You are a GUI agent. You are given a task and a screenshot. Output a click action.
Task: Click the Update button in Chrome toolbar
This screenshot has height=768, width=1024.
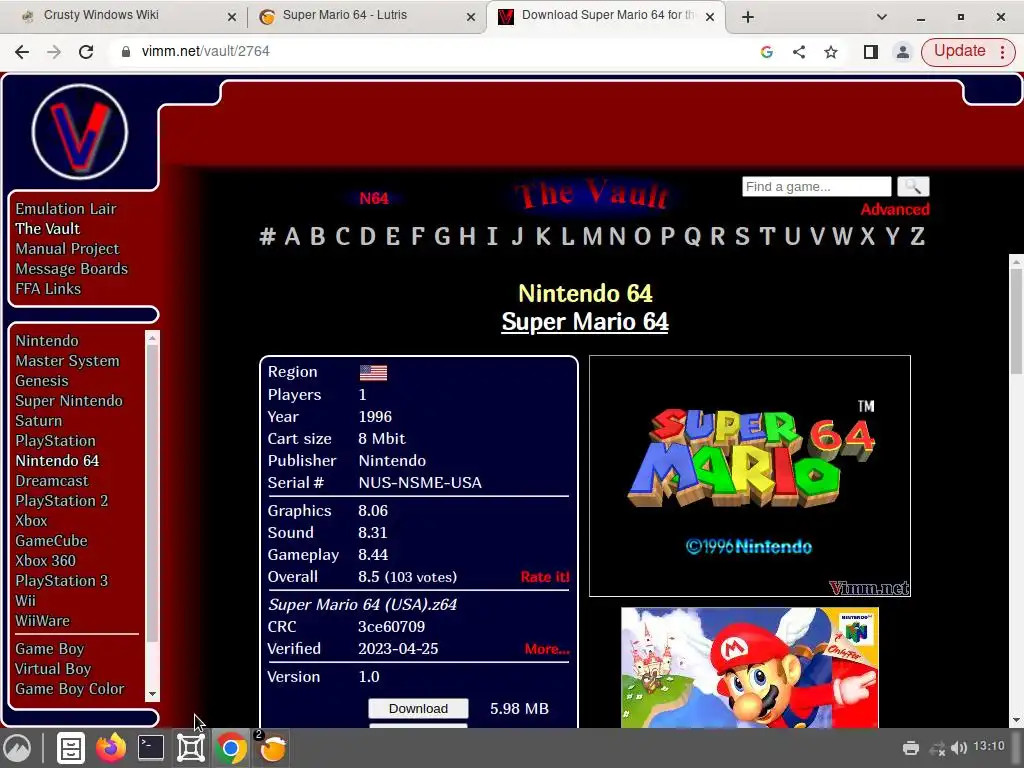[x=959, y=52]
